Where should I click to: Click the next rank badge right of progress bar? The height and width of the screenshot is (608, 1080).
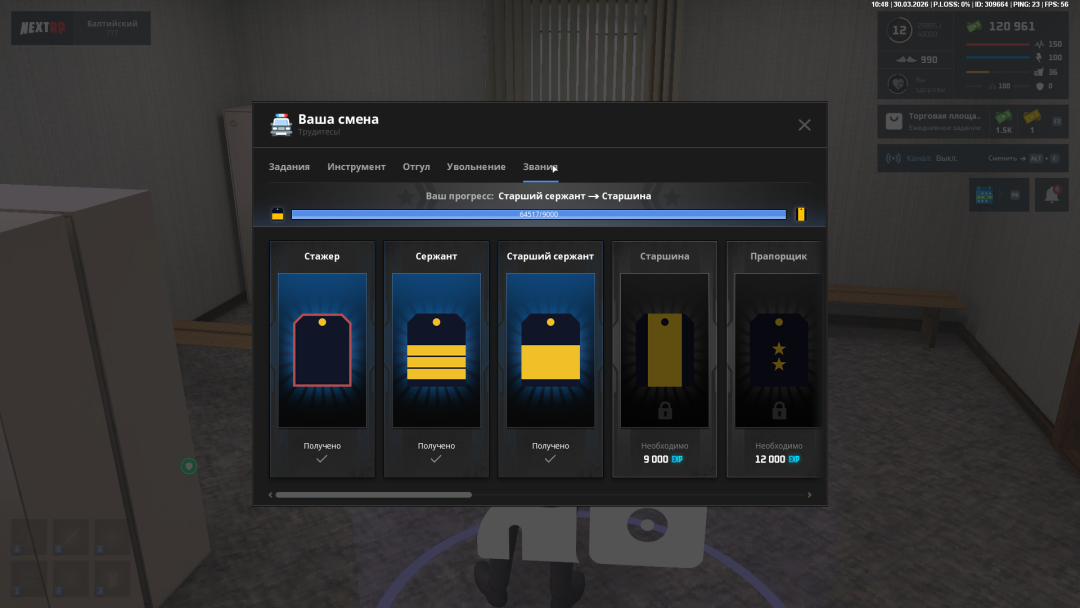point(800,214)
